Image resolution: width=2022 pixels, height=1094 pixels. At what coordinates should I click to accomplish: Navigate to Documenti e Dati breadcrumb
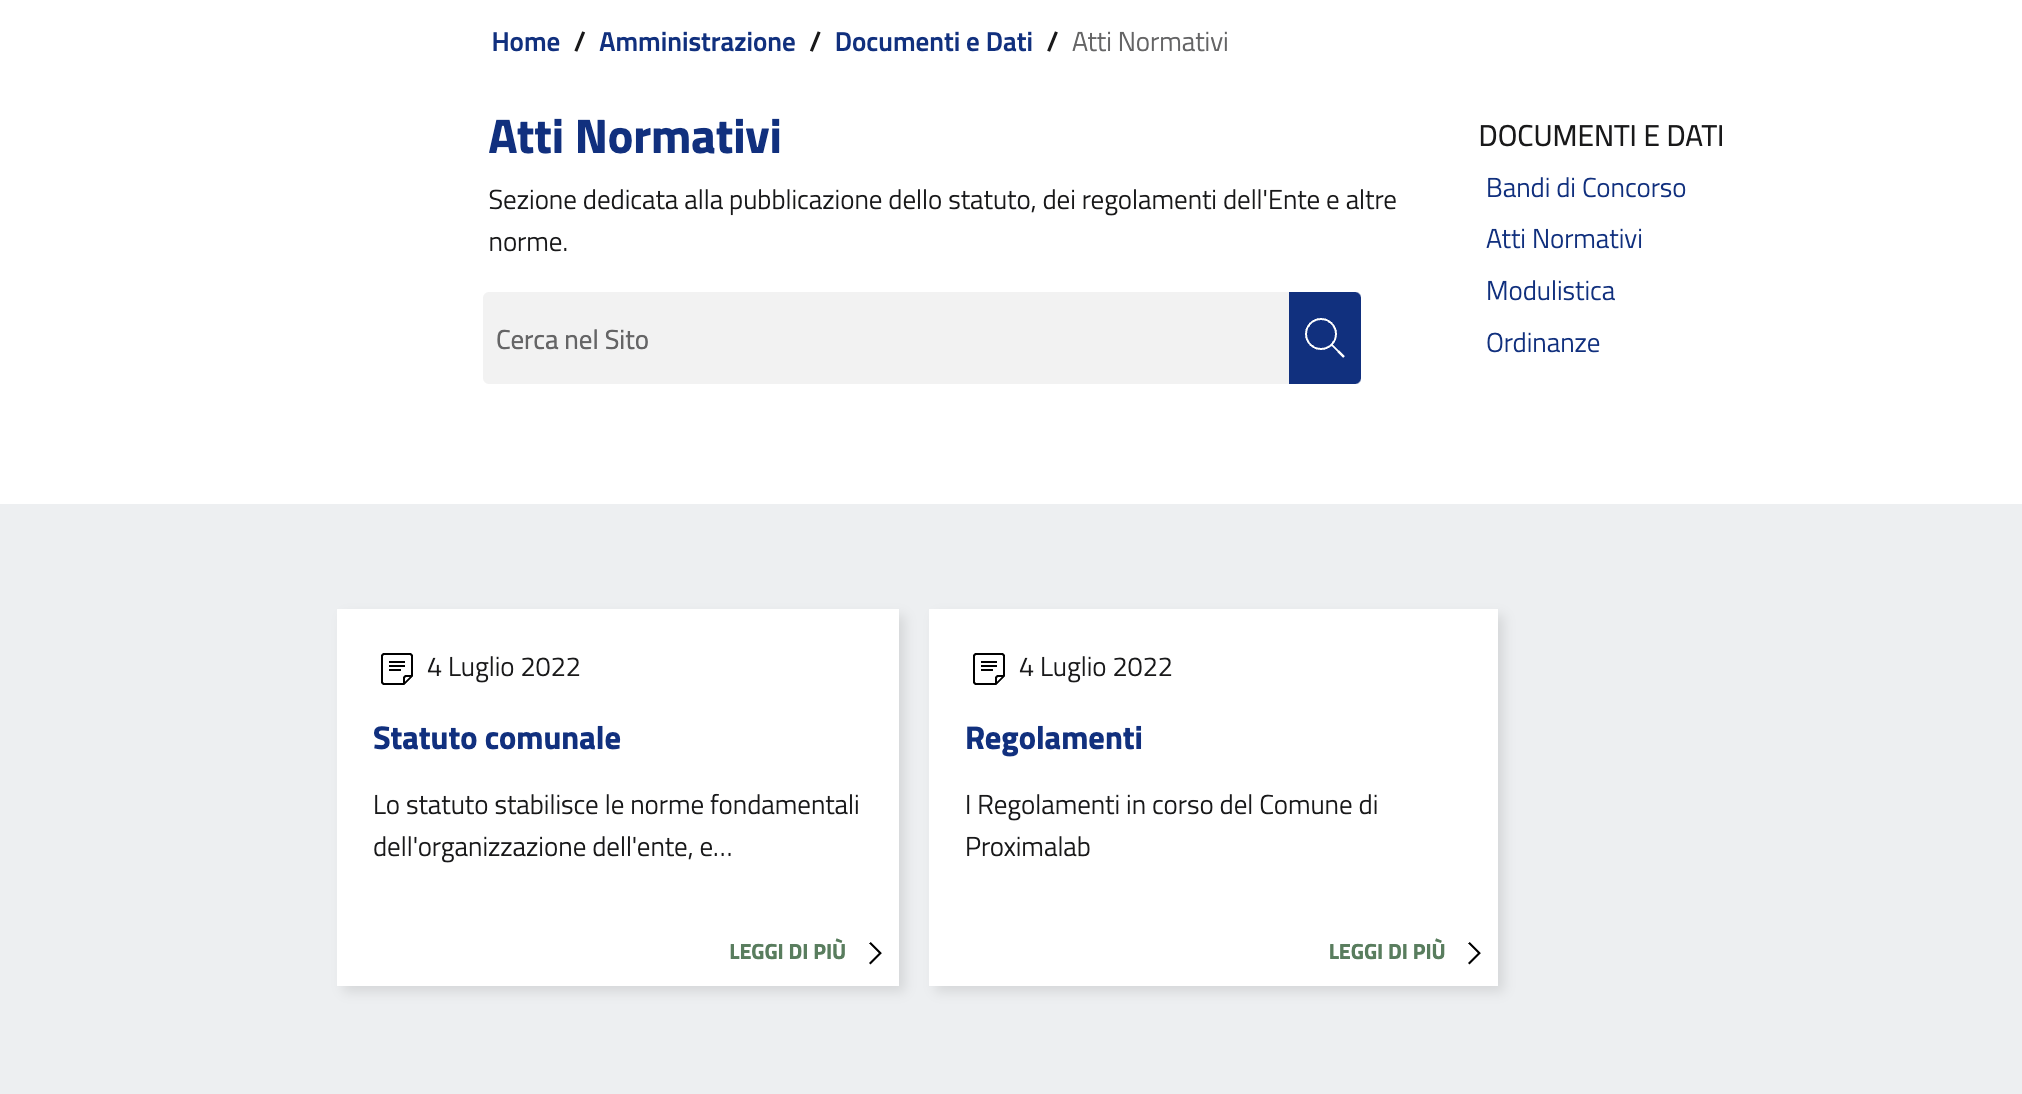(x=933, y=42)
